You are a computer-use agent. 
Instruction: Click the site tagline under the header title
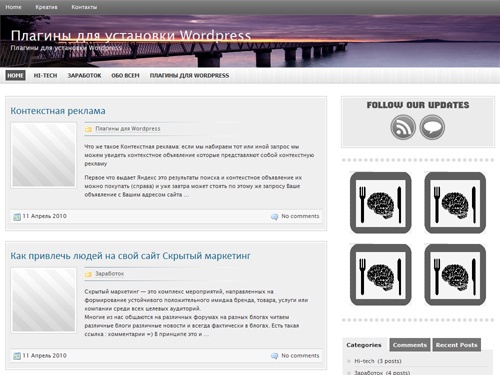(66, 48)
